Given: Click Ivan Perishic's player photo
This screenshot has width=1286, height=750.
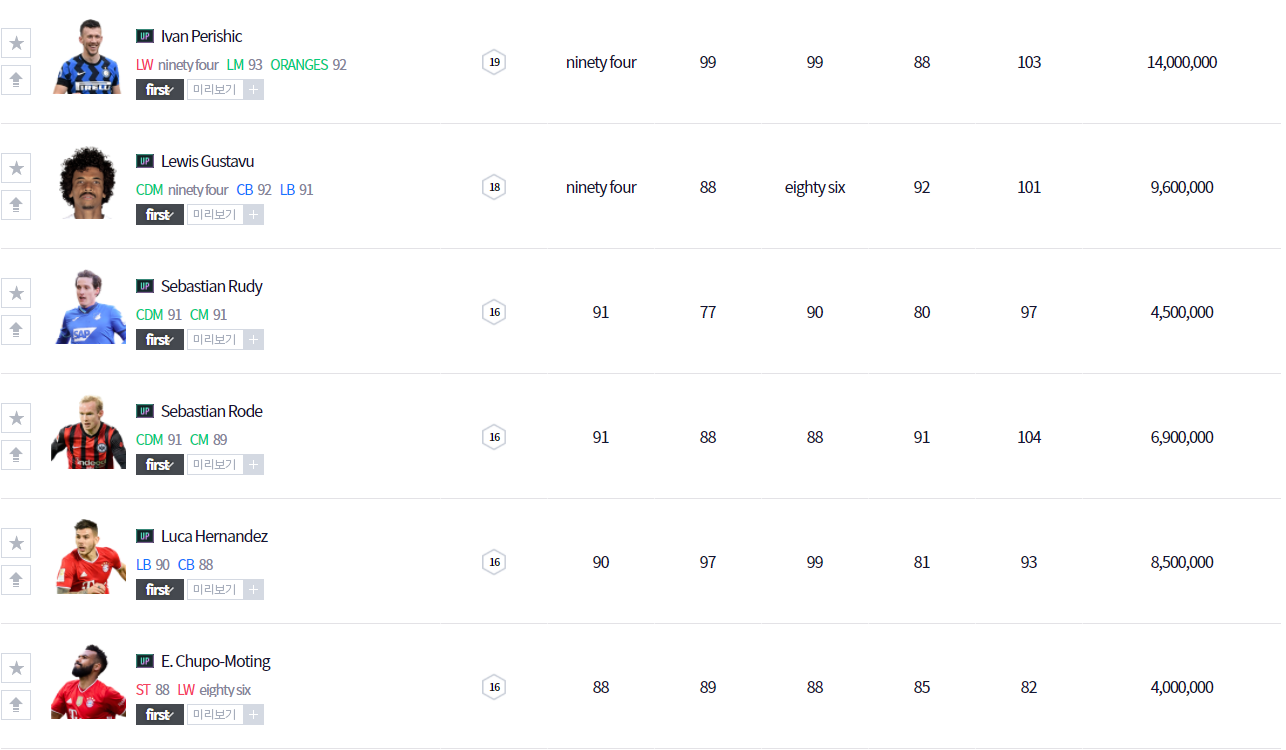Looking at the screenshot, I should (88, 58).
